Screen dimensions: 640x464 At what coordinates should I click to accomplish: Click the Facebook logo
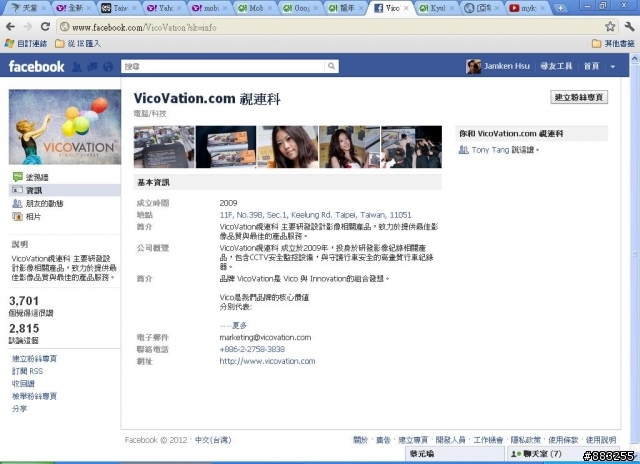36,66
